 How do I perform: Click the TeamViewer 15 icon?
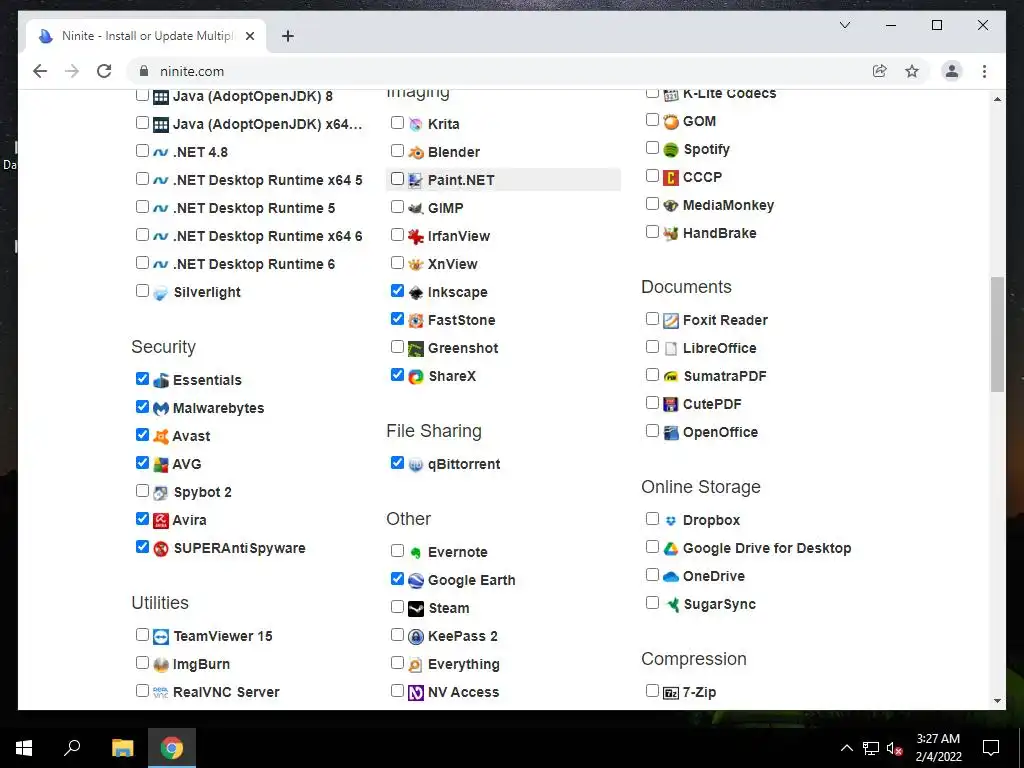point(161,637)
